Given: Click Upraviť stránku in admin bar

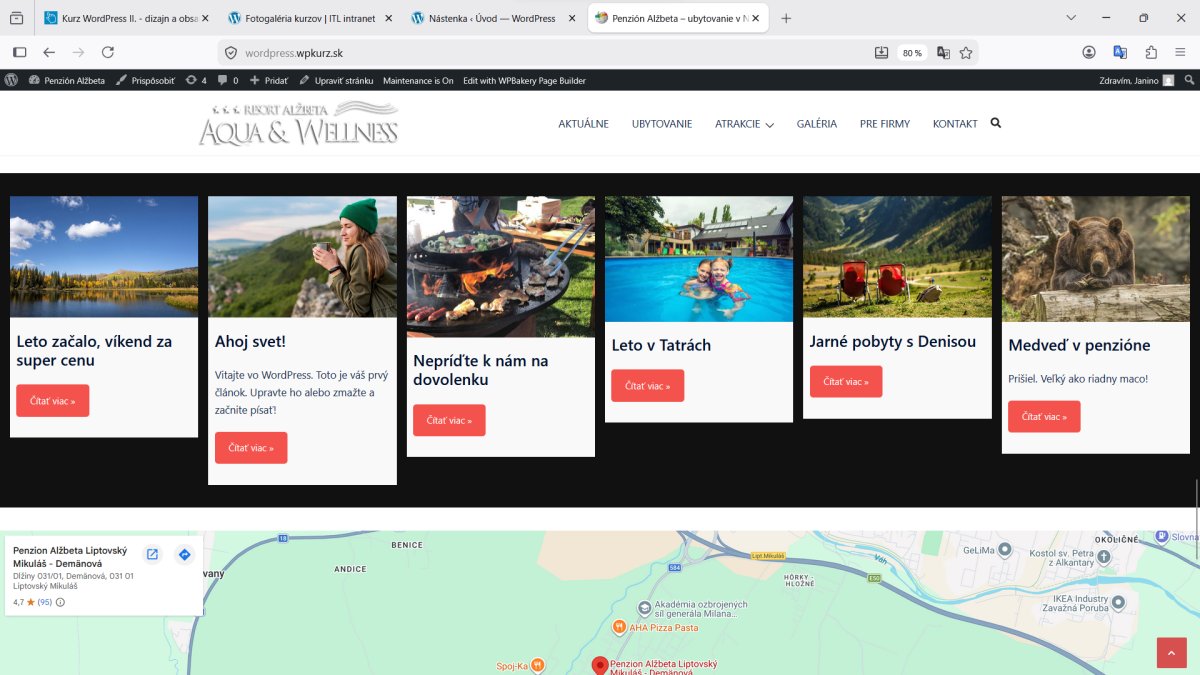Looking at the screenshot, I should 336,80.
